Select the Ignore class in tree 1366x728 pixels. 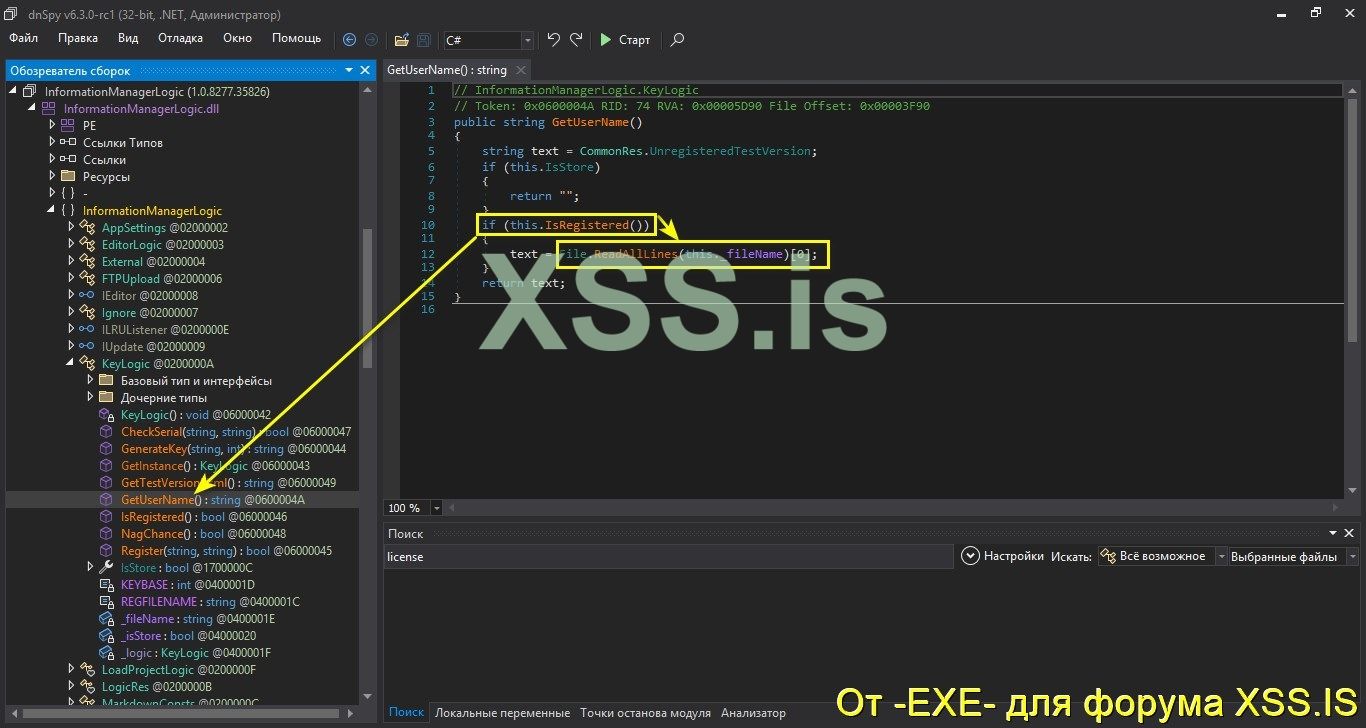(x=149, y=312)
